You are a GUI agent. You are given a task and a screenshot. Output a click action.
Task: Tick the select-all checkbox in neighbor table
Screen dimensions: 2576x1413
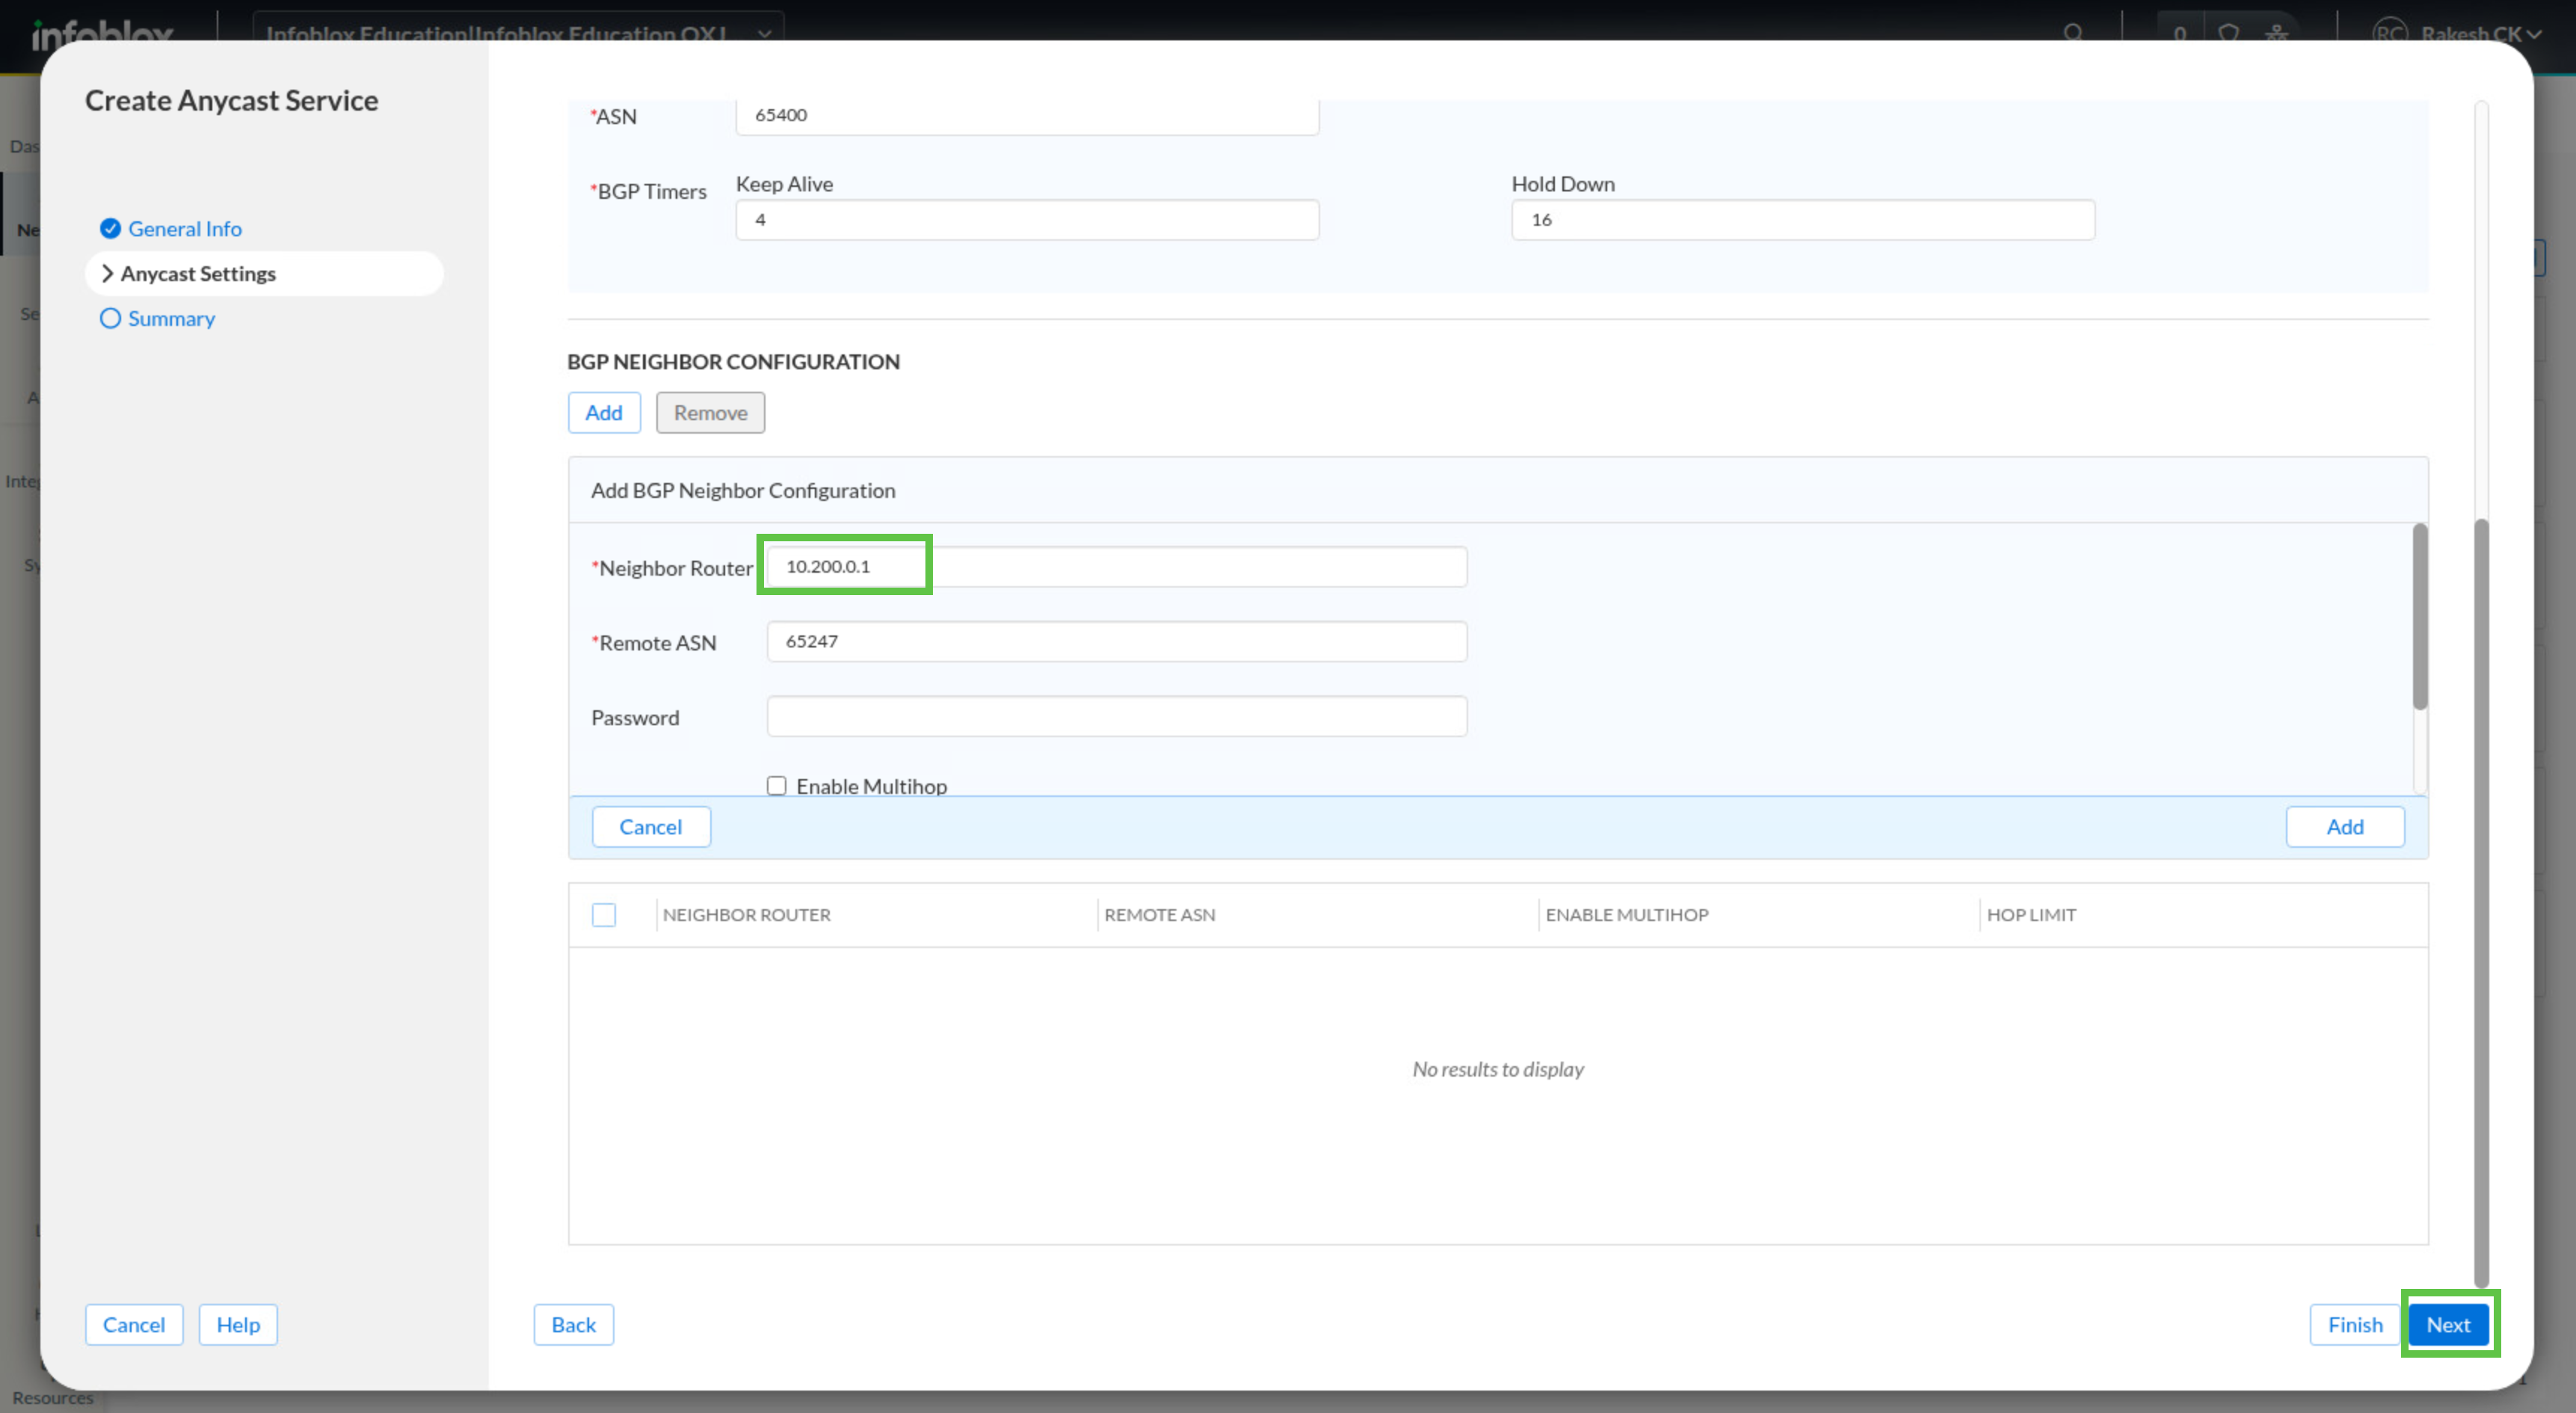pyautogui.click(x=604, y=914)
